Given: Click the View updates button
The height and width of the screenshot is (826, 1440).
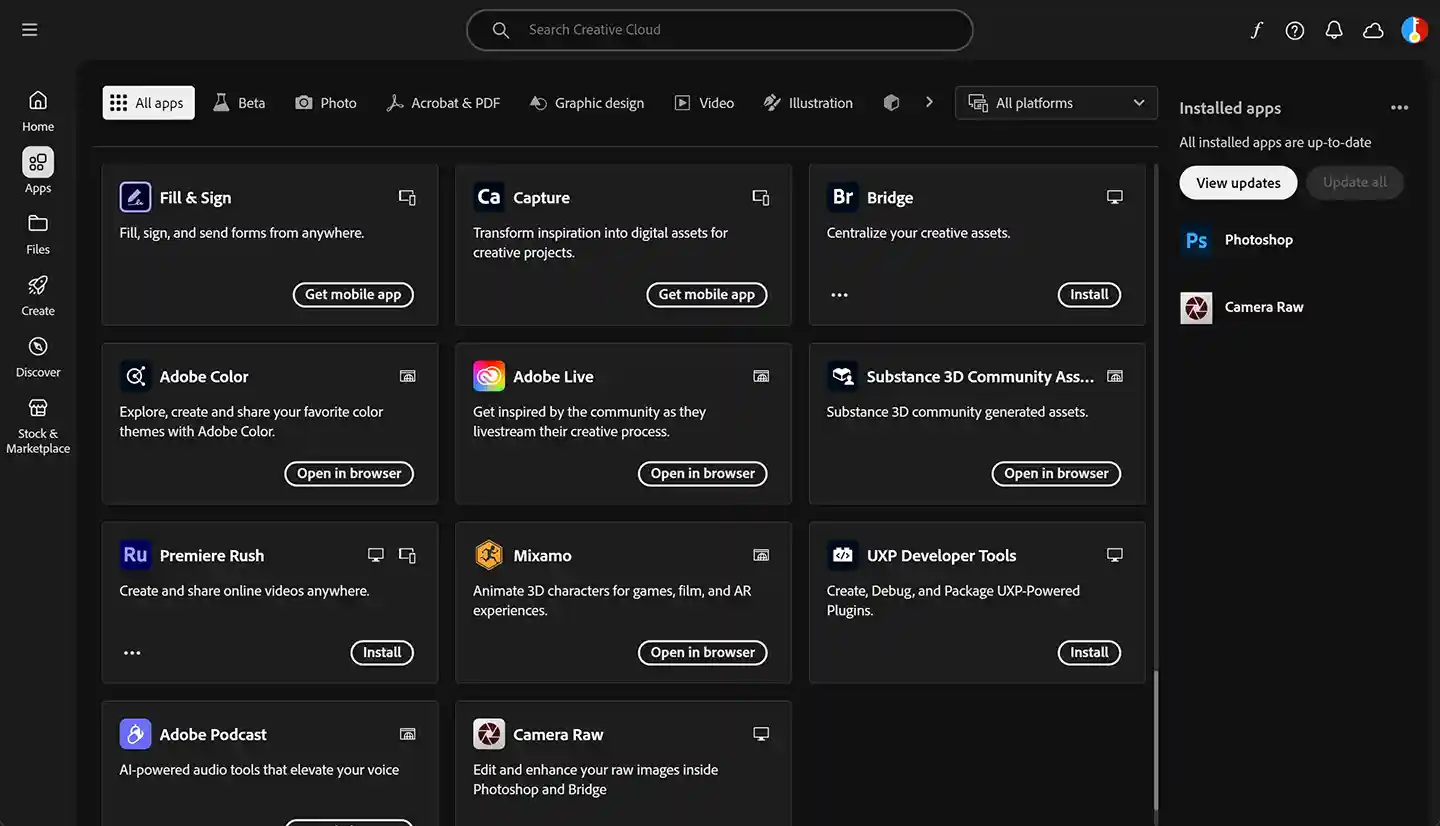Looking at the screenshot, I should [x=1238, y=183].
